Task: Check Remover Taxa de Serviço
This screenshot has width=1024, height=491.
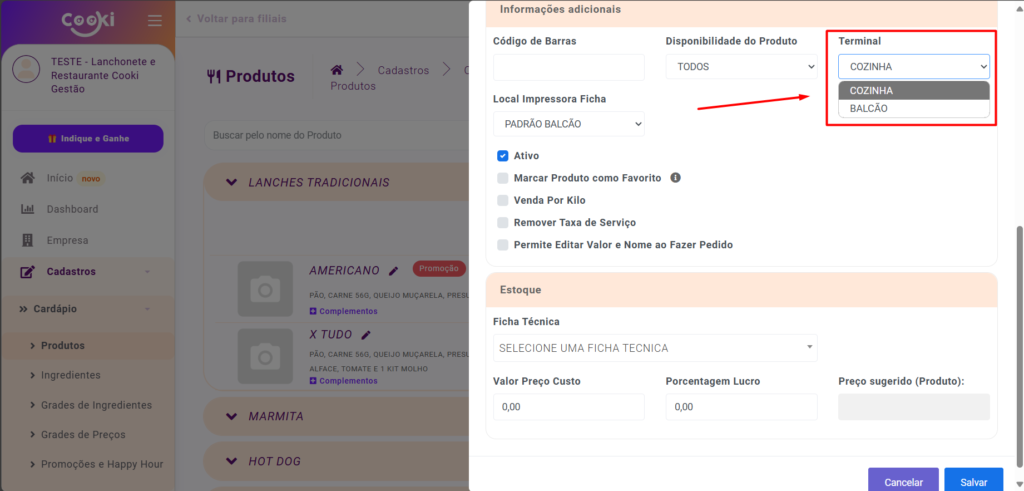Action: click(x=503, y=222)
